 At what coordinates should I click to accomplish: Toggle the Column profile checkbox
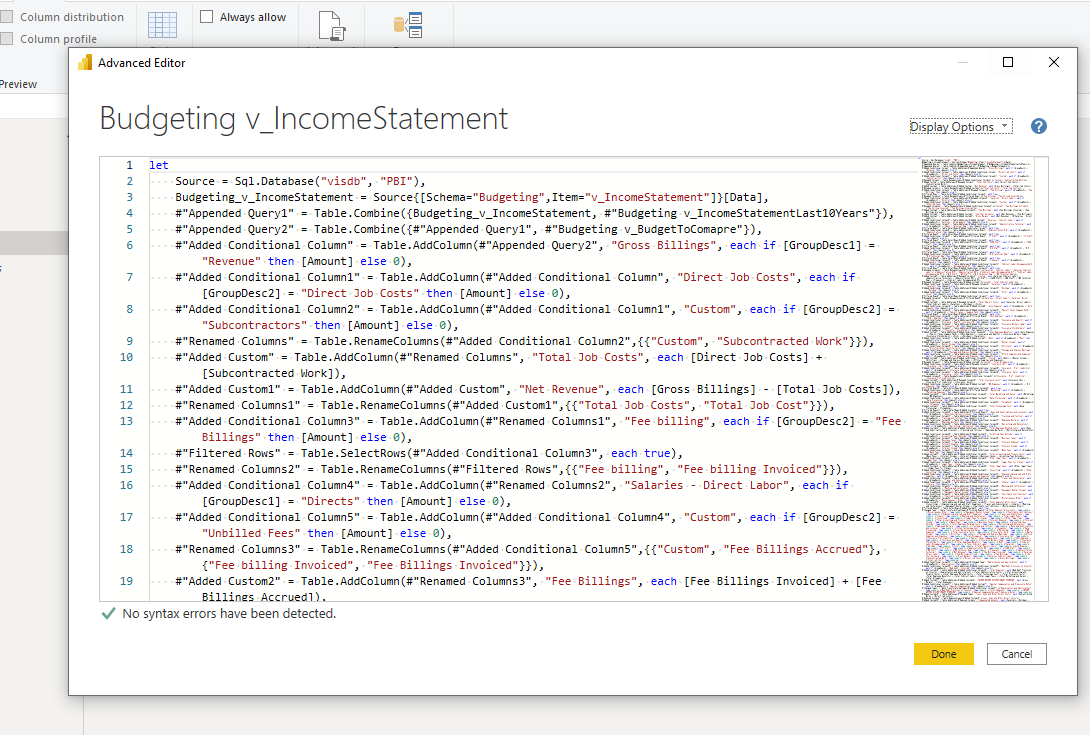pyautogui.click(x=6, y=39)
